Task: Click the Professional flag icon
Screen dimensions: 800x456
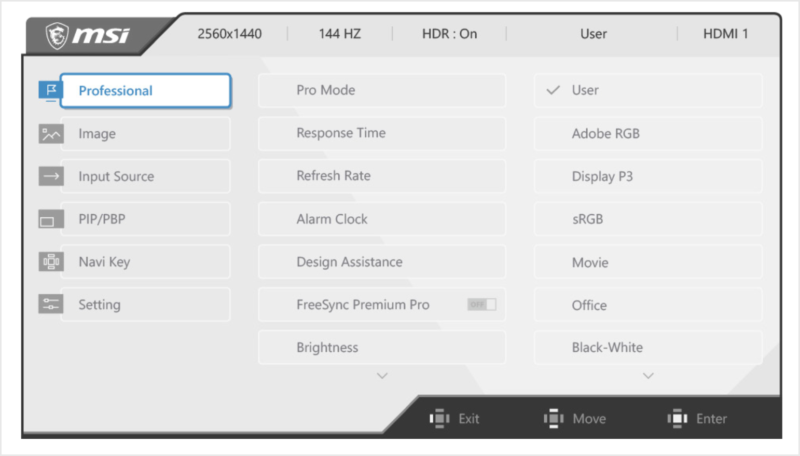Action: 51,90
